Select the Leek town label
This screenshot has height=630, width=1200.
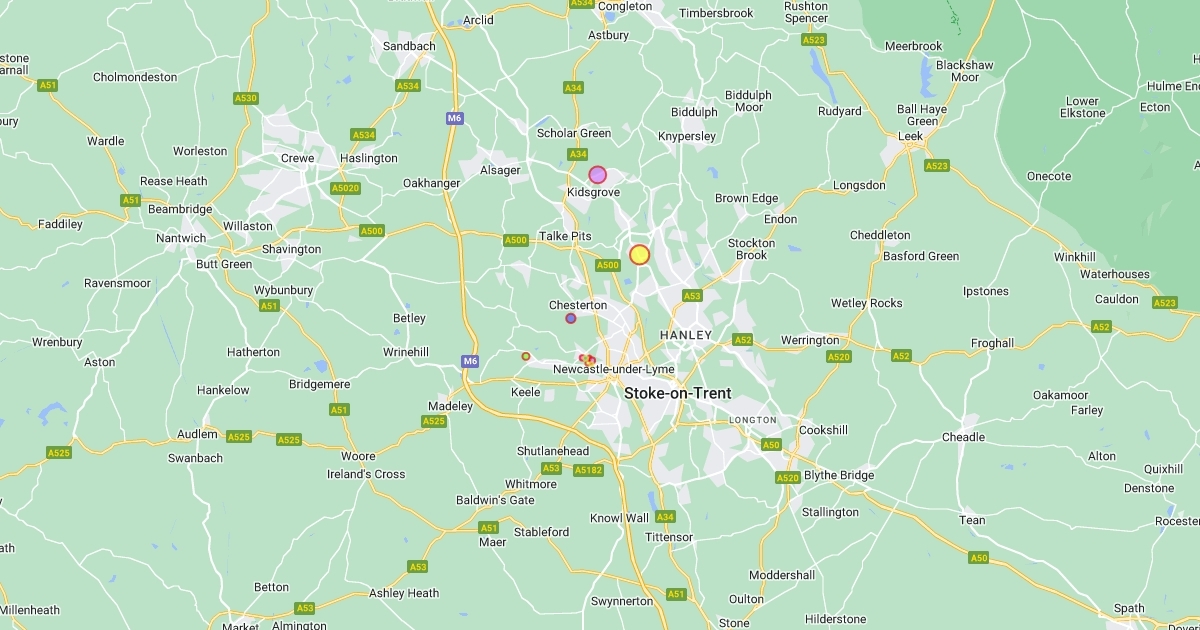coord(910,136)
